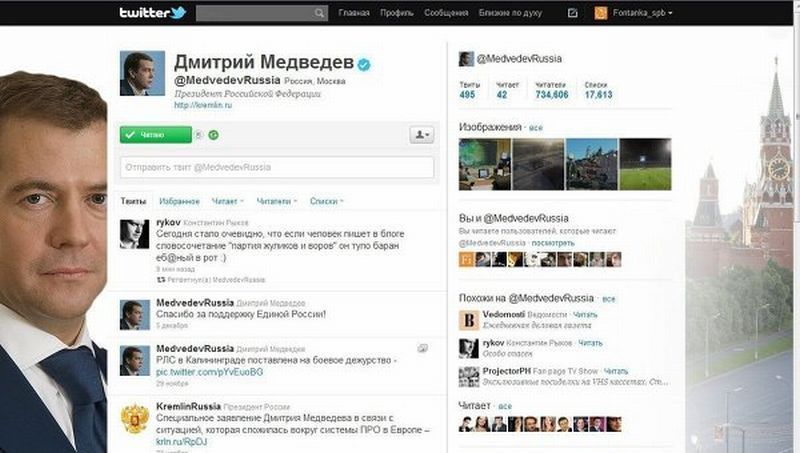Click the Твиты 495 counter
Screen dimensions: 800x453
469,90
